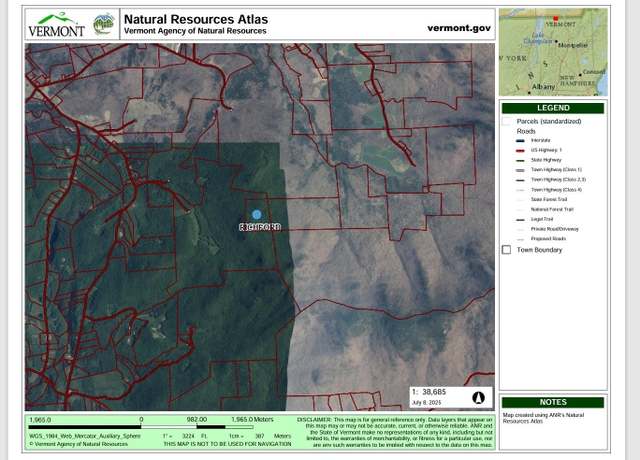This screenshot has height=460, width=640.
Task: Click the 982.00 scale bar label
Action: (x=197, y=420)
